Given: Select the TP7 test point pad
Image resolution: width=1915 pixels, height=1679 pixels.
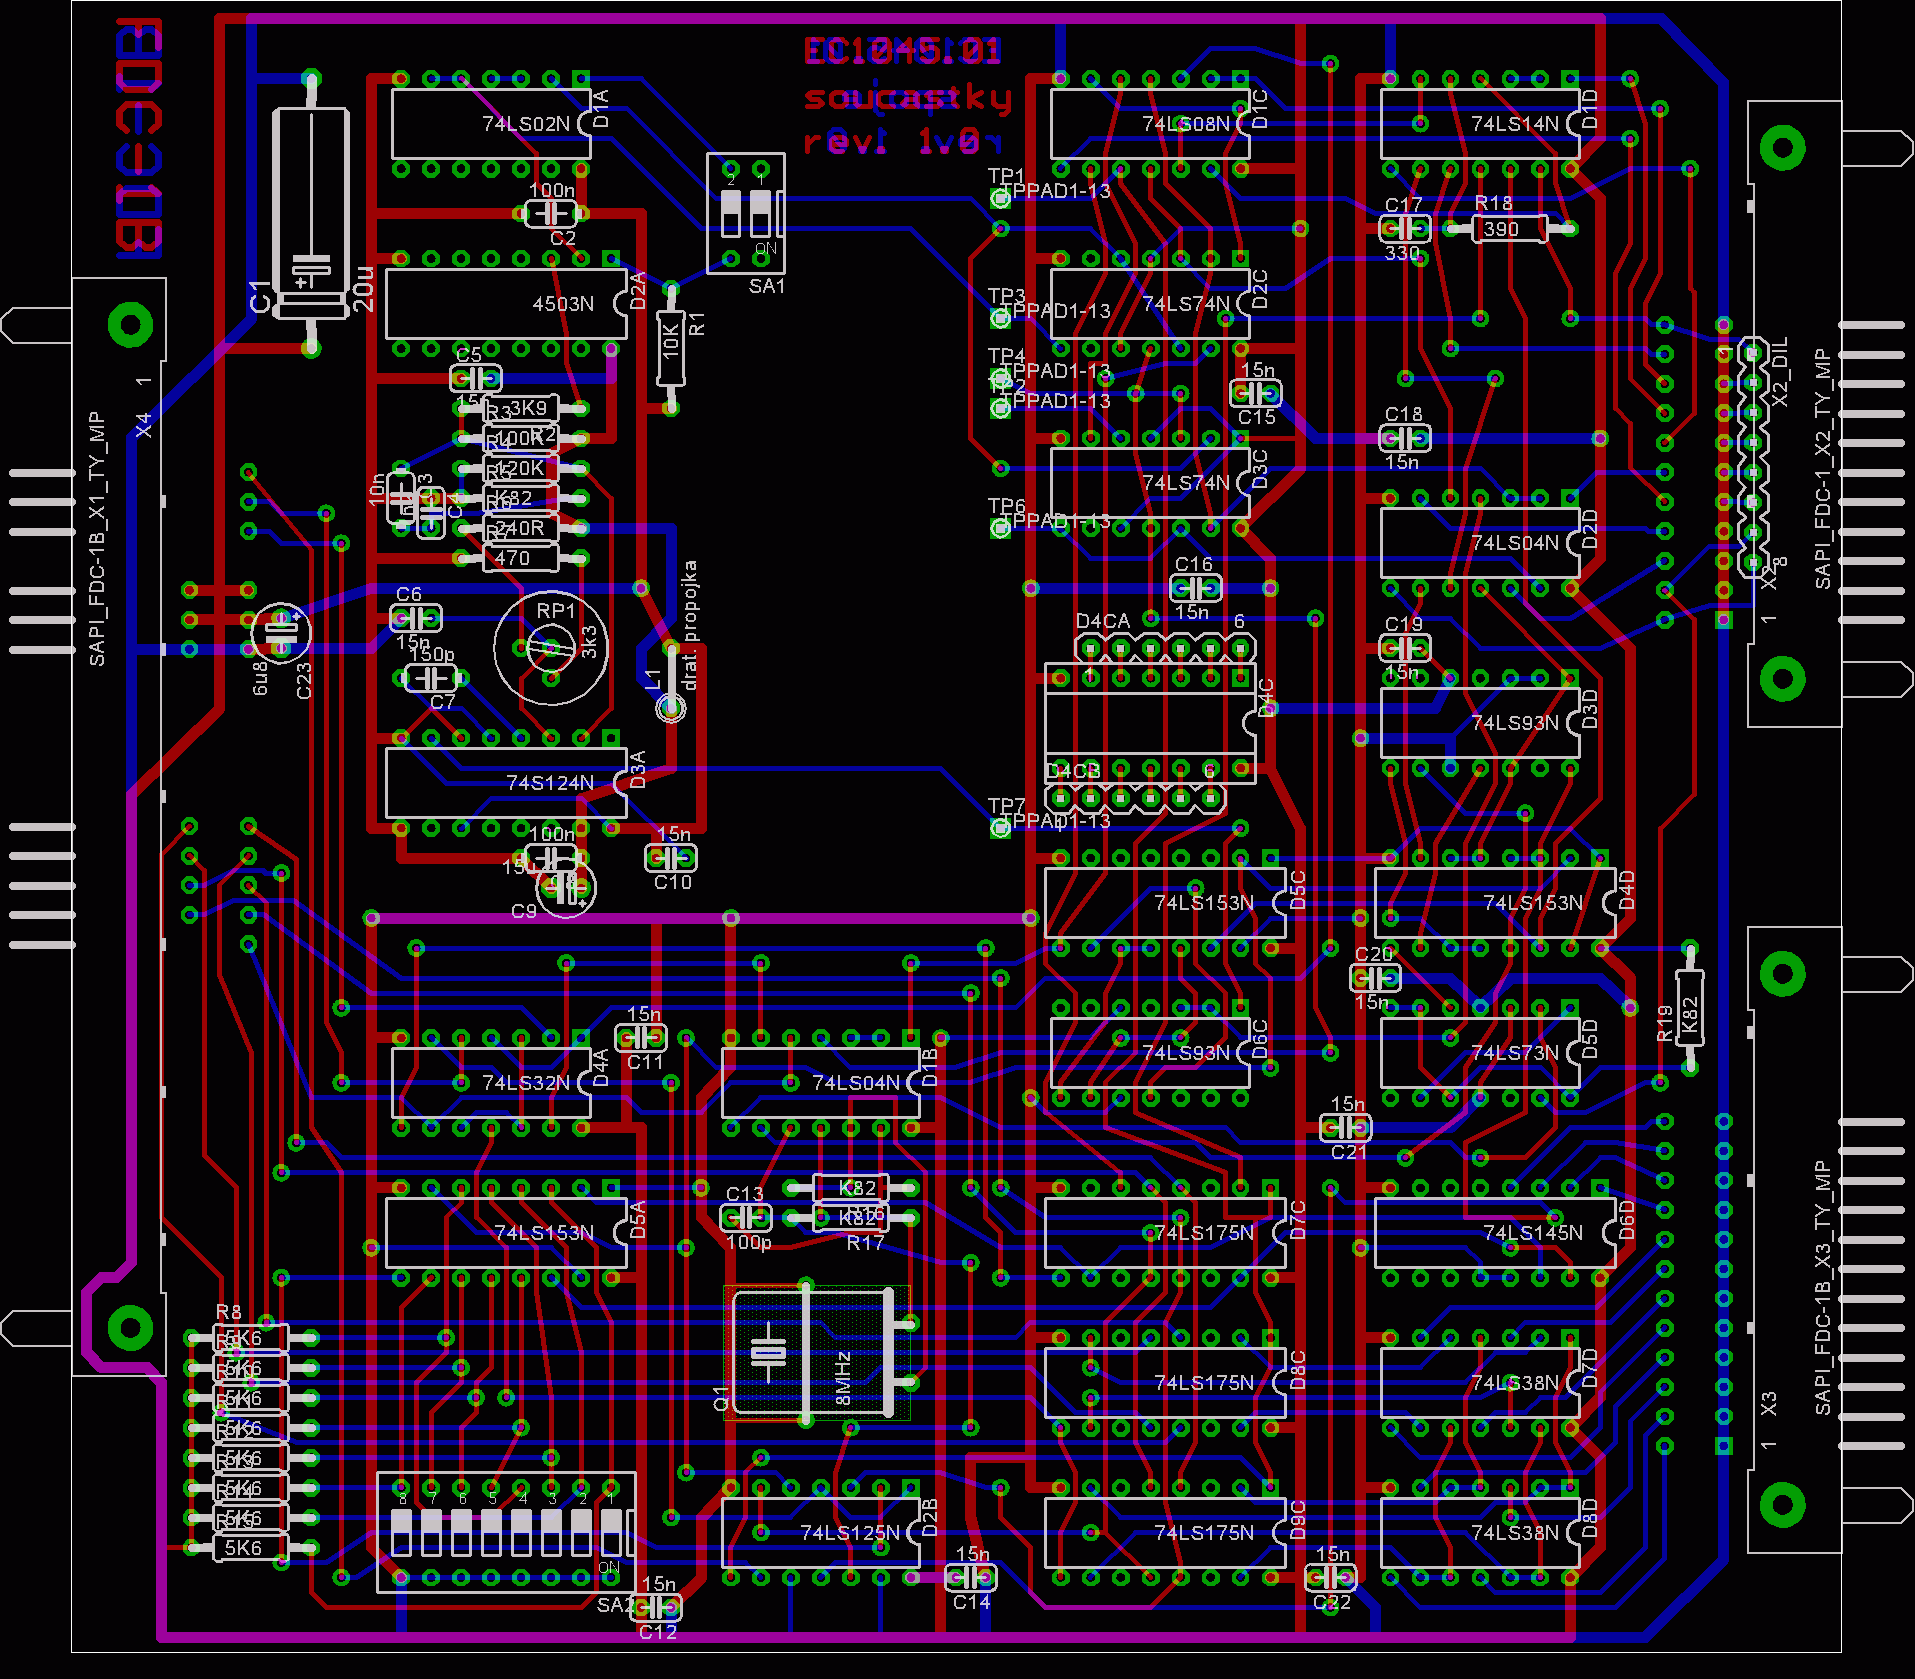Looking at the screenshot, I should coord(1000,827).
